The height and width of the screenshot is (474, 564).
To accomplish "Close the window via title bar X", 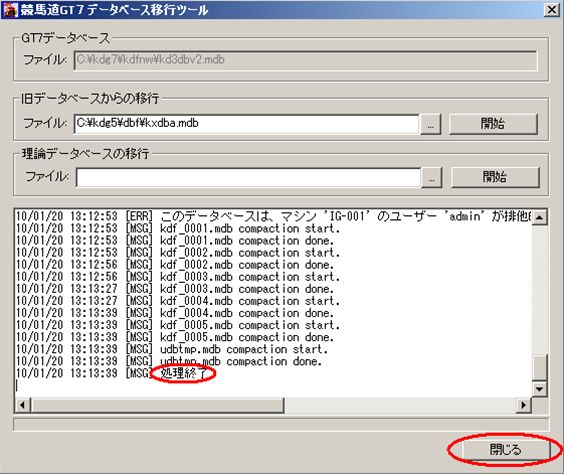I will coord(551,10).
